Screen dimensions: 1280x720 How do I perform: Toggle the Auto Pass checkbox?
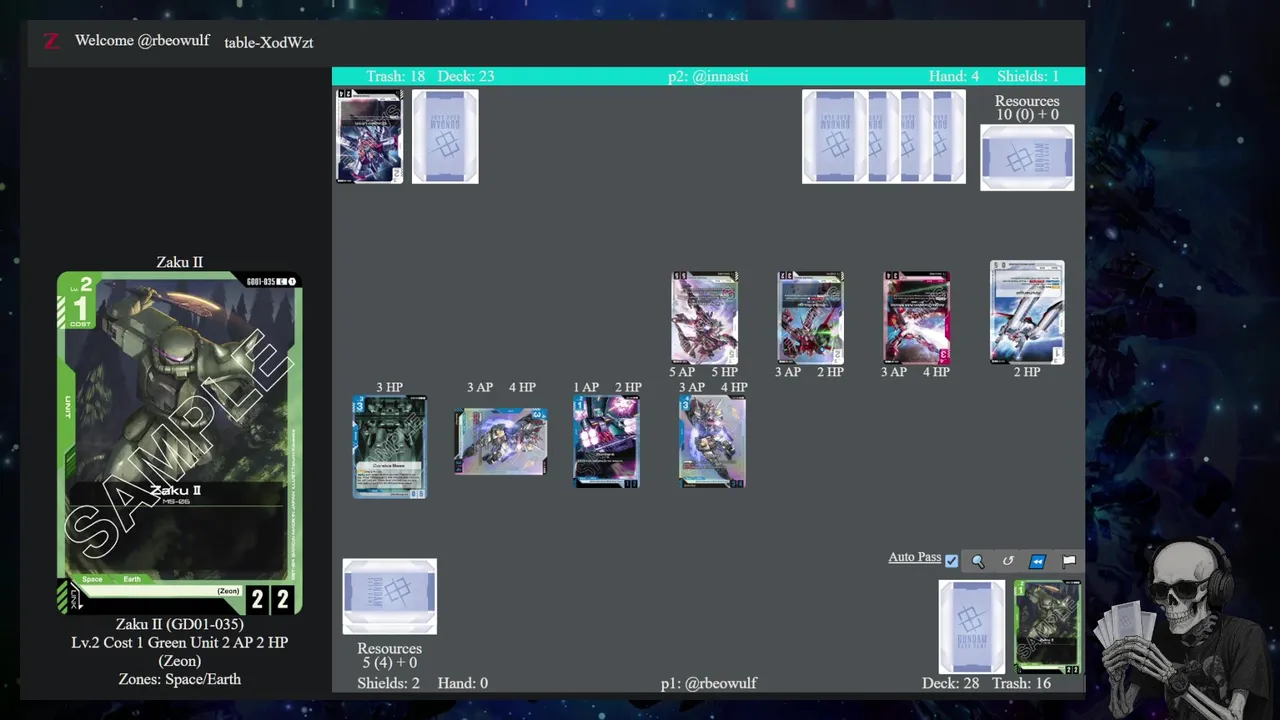(951, 561)
